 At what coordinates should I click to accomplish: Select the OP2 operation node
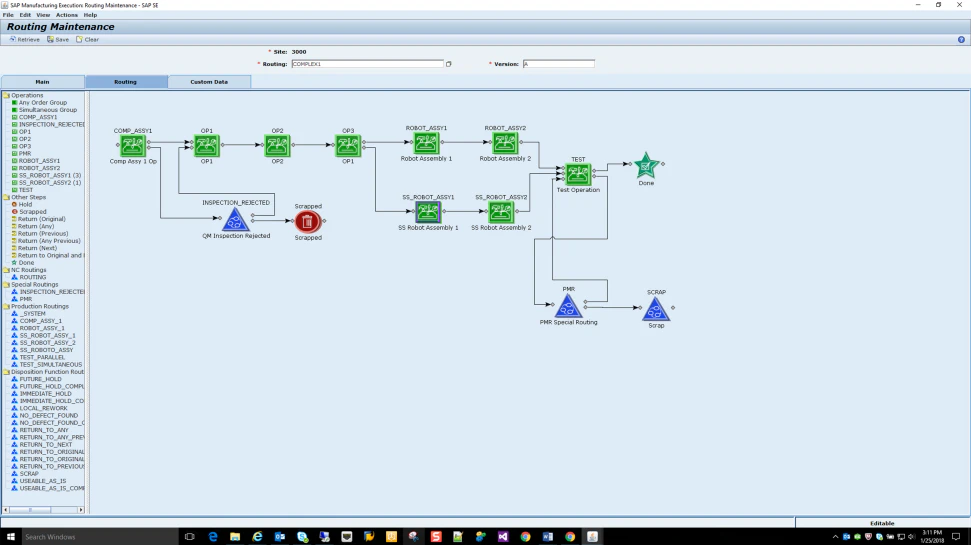click(277, 146)
